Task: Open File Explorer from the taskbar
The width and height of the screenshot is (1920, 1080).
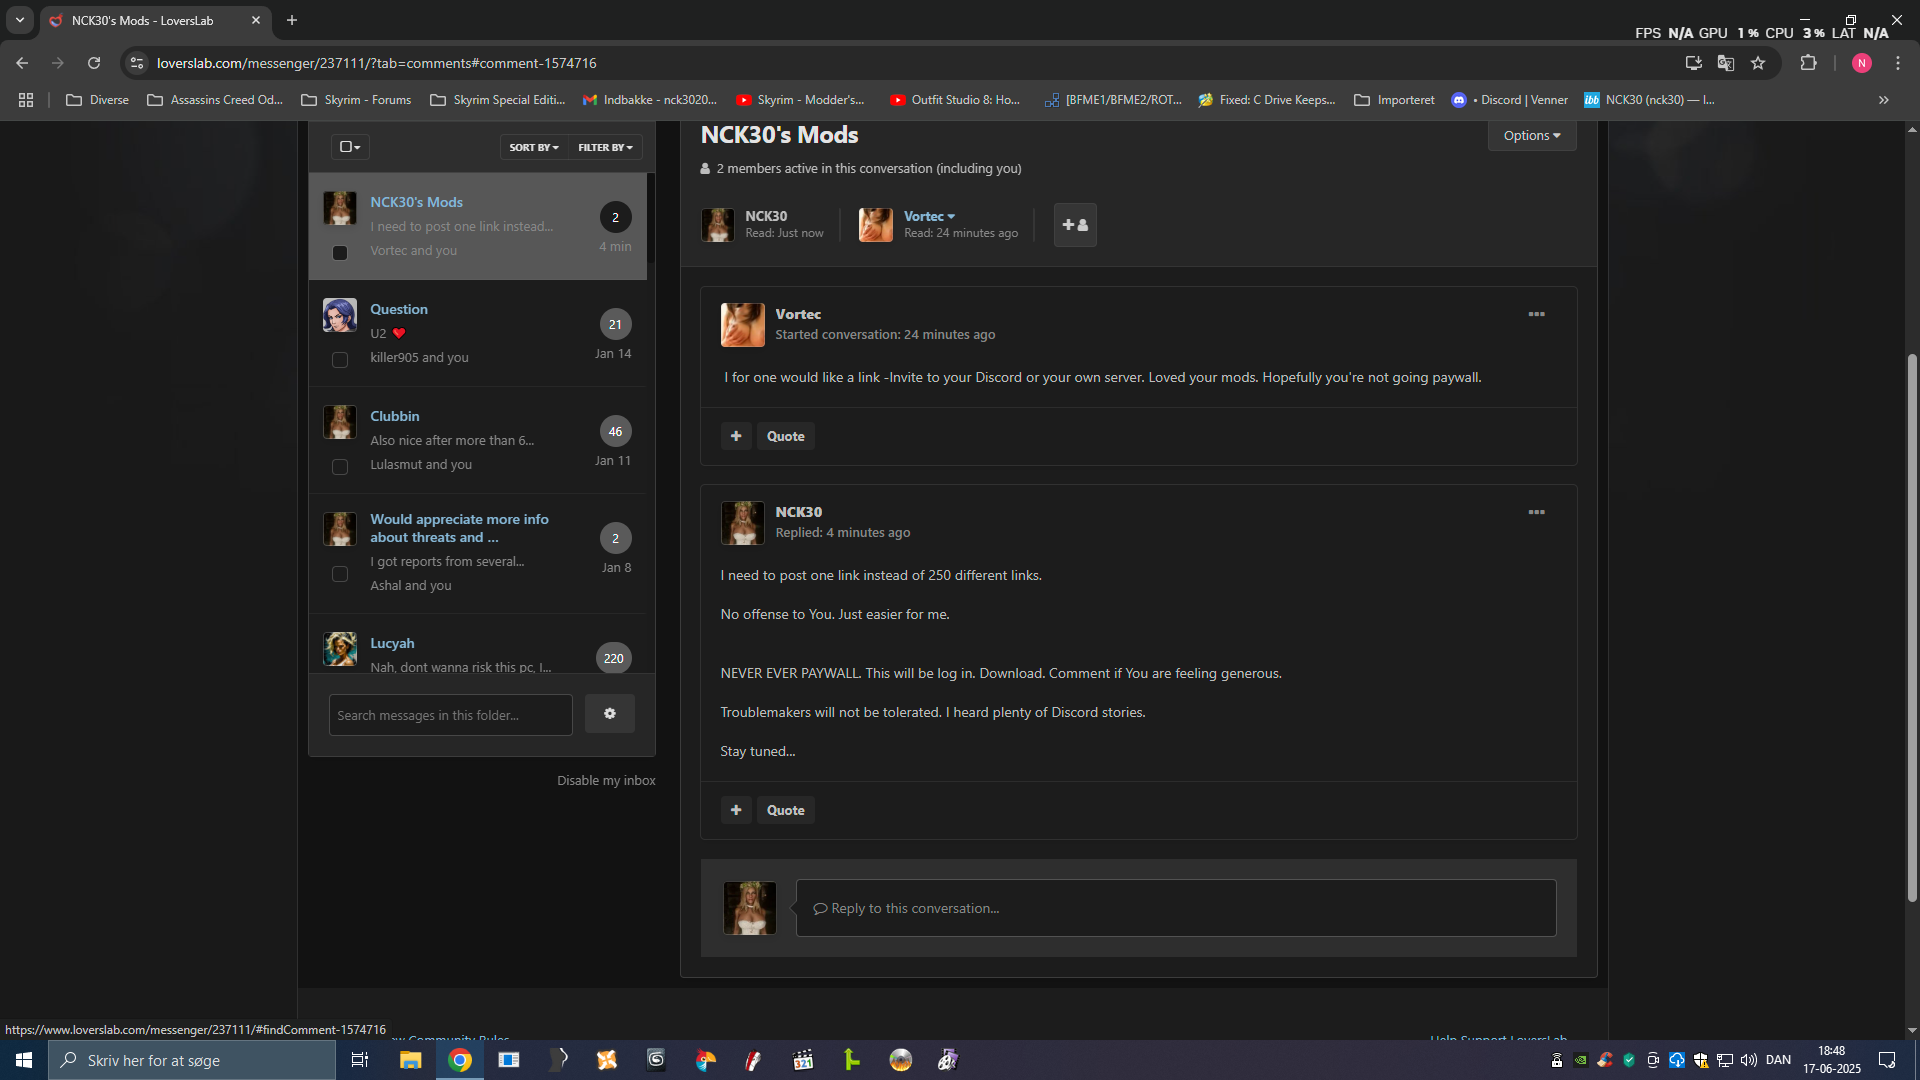Action: [411, 1060]
